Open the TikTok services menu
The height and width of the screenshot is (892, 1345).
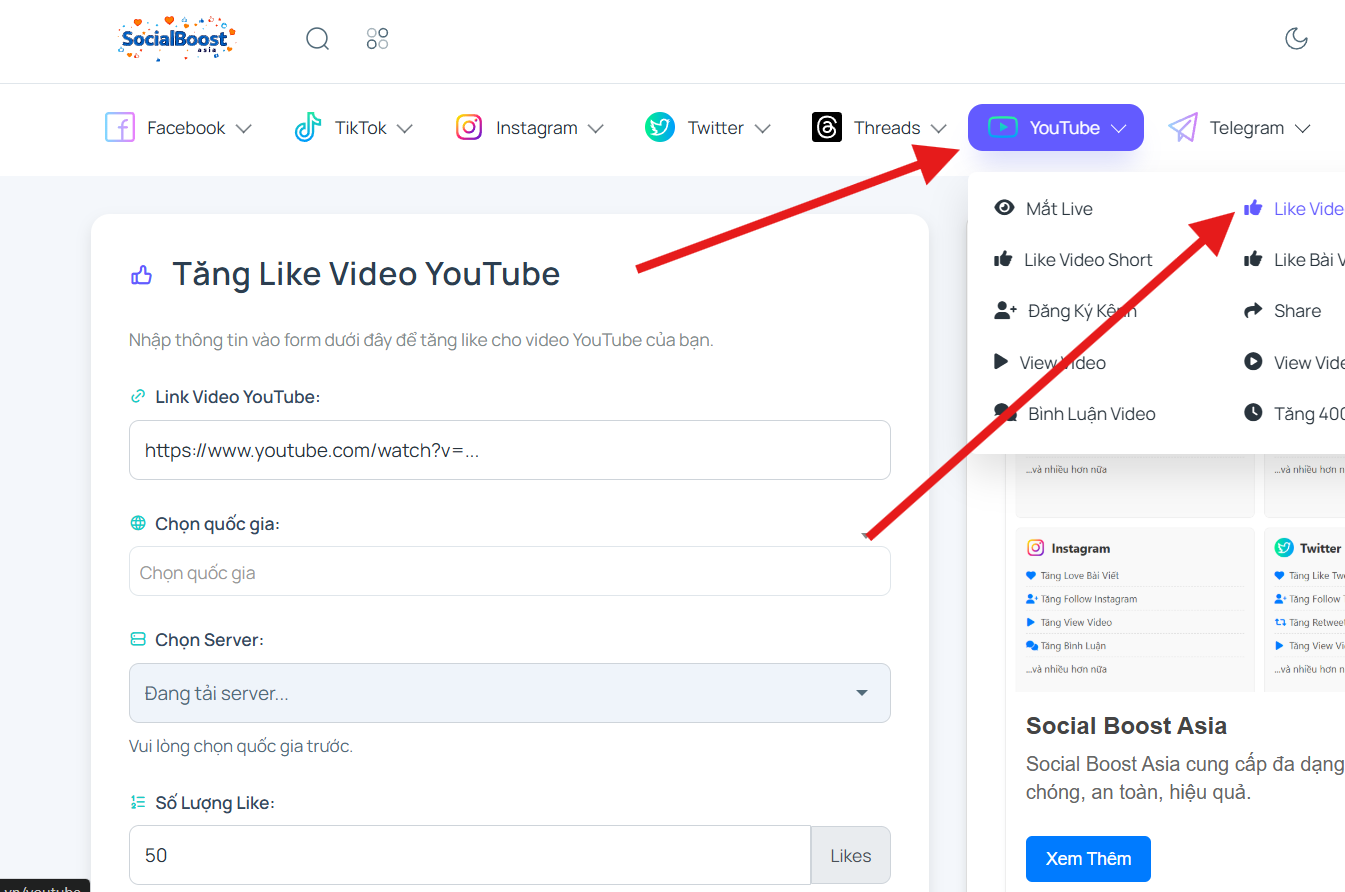[x=354, y=128]
